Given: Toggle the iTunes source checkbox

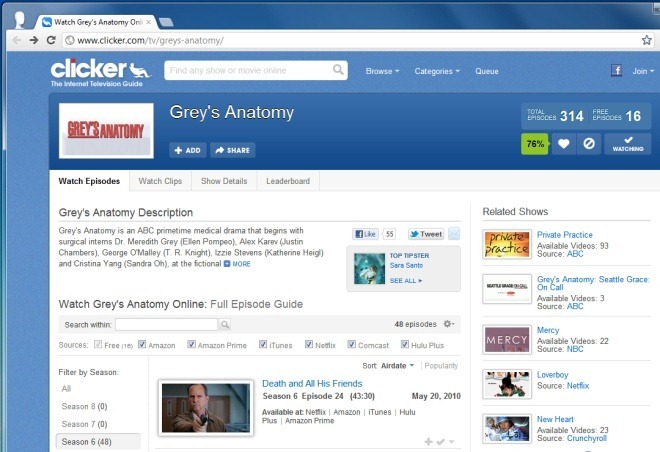Looking at the screenshot, I should point(263,344).
